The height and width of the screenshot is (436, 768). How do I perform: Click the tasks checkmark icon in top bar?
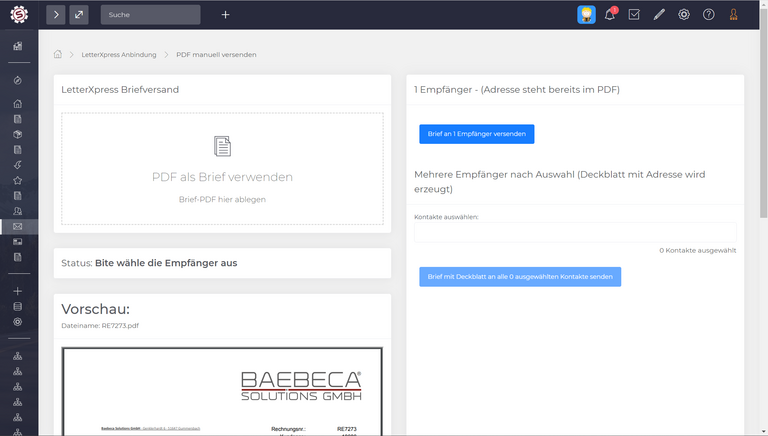pos(634,15)
